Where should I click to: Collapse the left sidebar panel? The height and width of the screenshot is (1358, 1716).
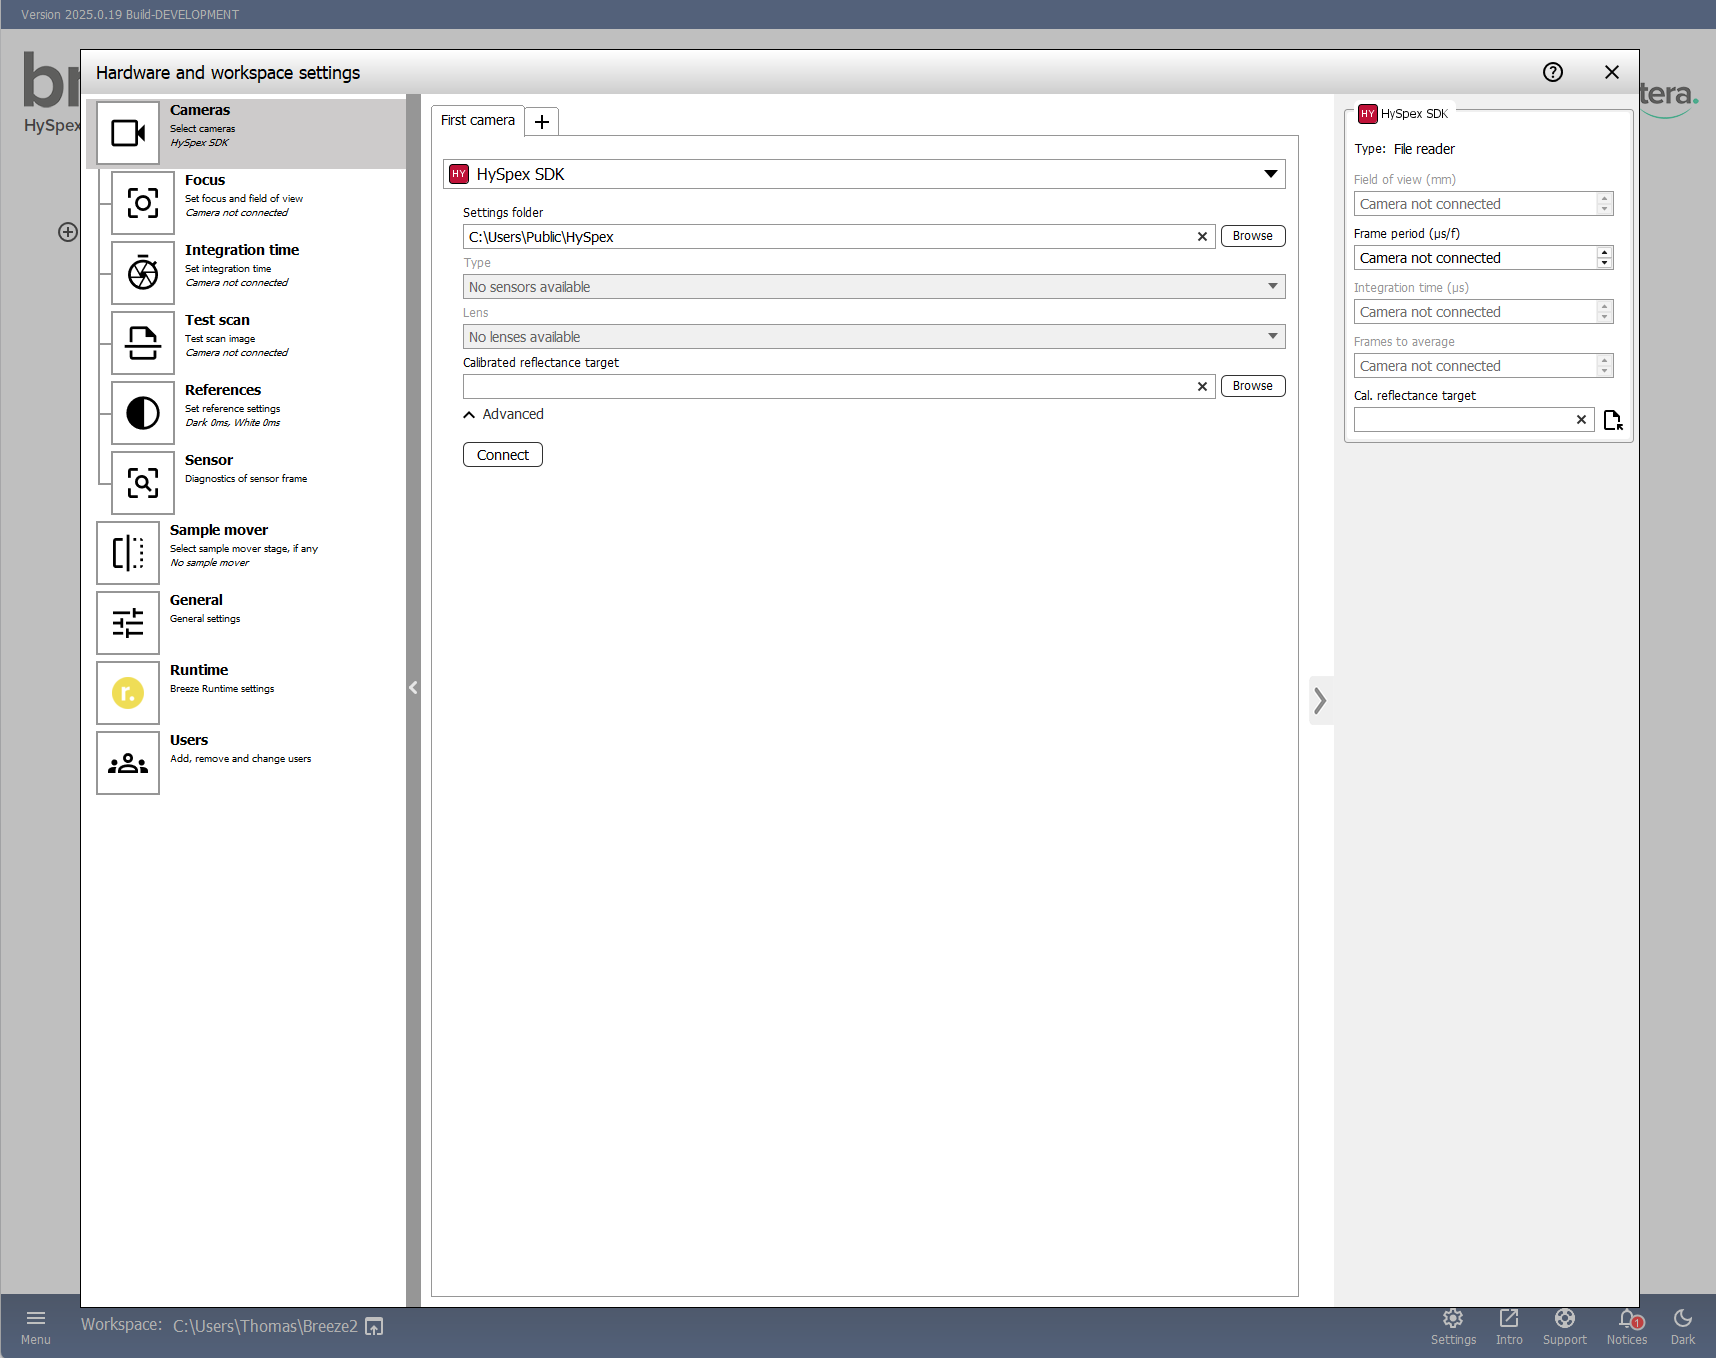point(413,687)
